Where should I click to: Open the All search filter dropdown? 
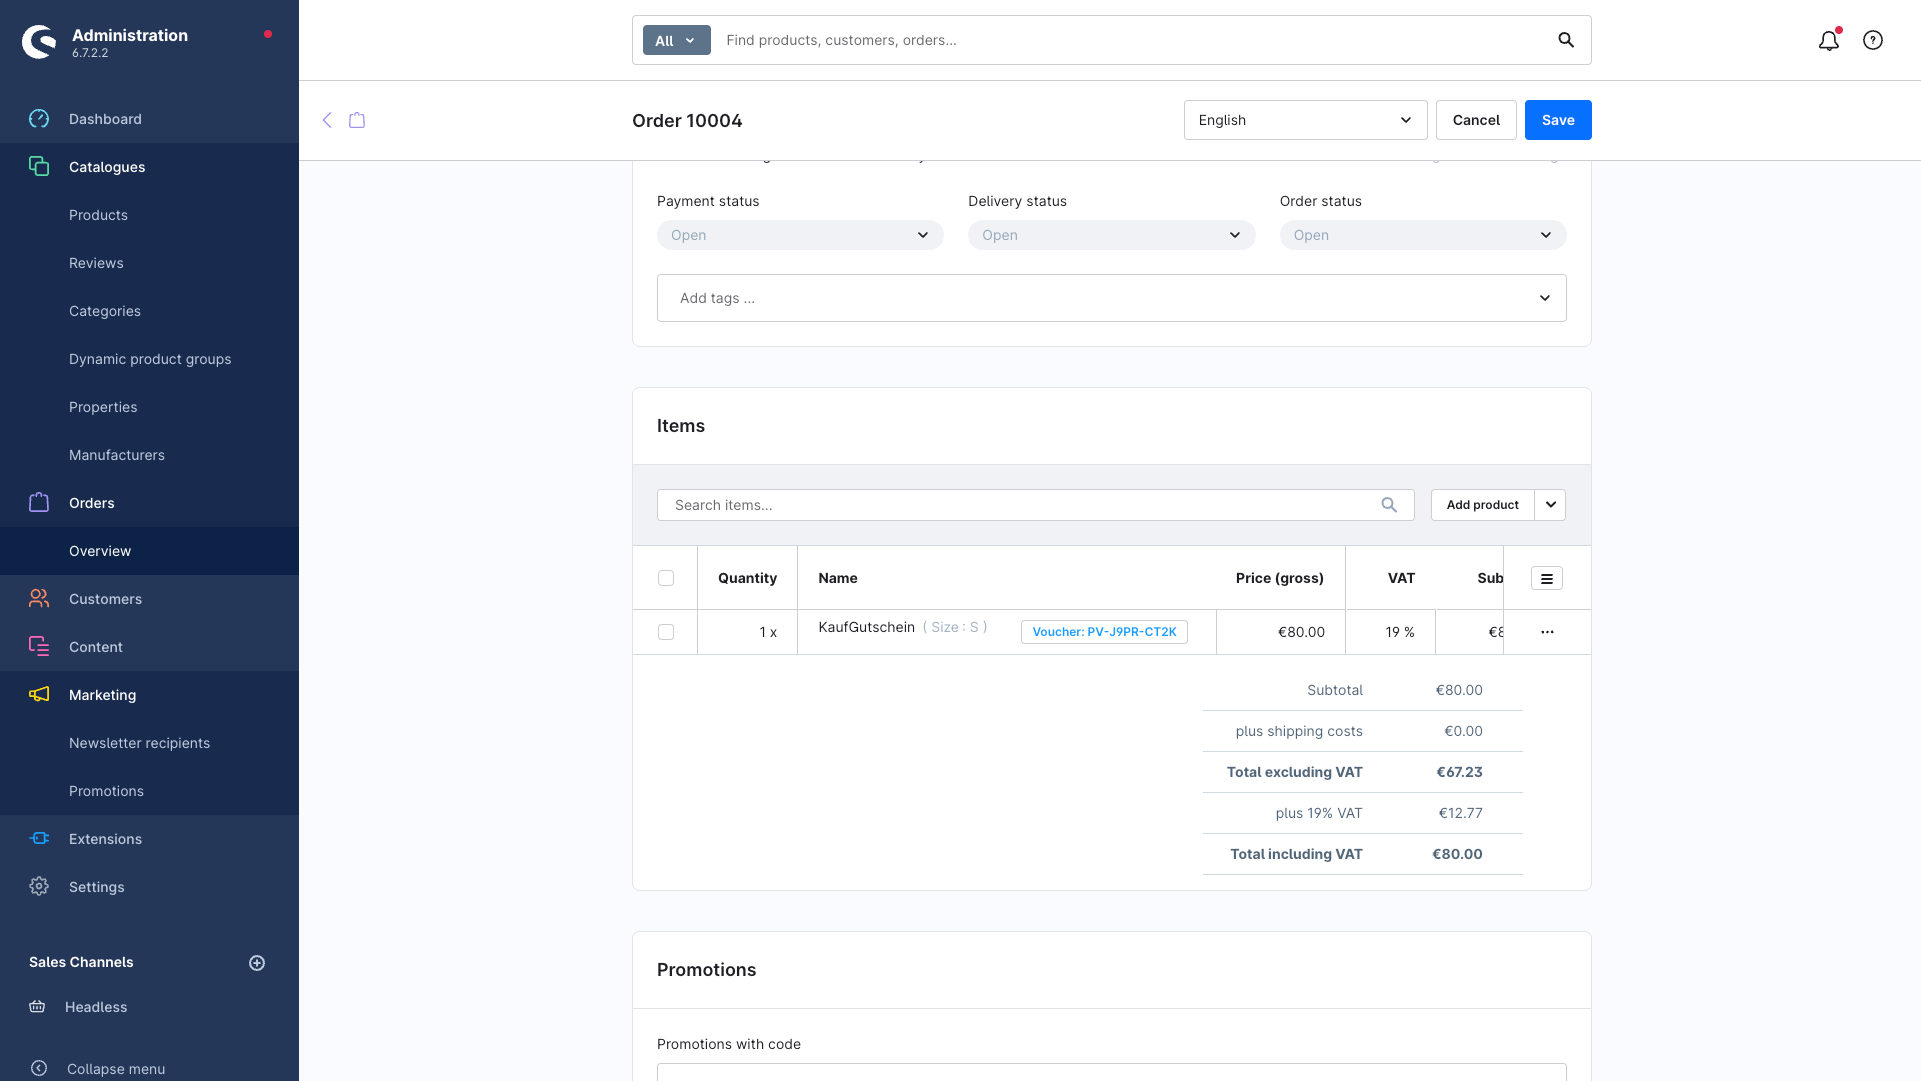click(x=676, y=41)
